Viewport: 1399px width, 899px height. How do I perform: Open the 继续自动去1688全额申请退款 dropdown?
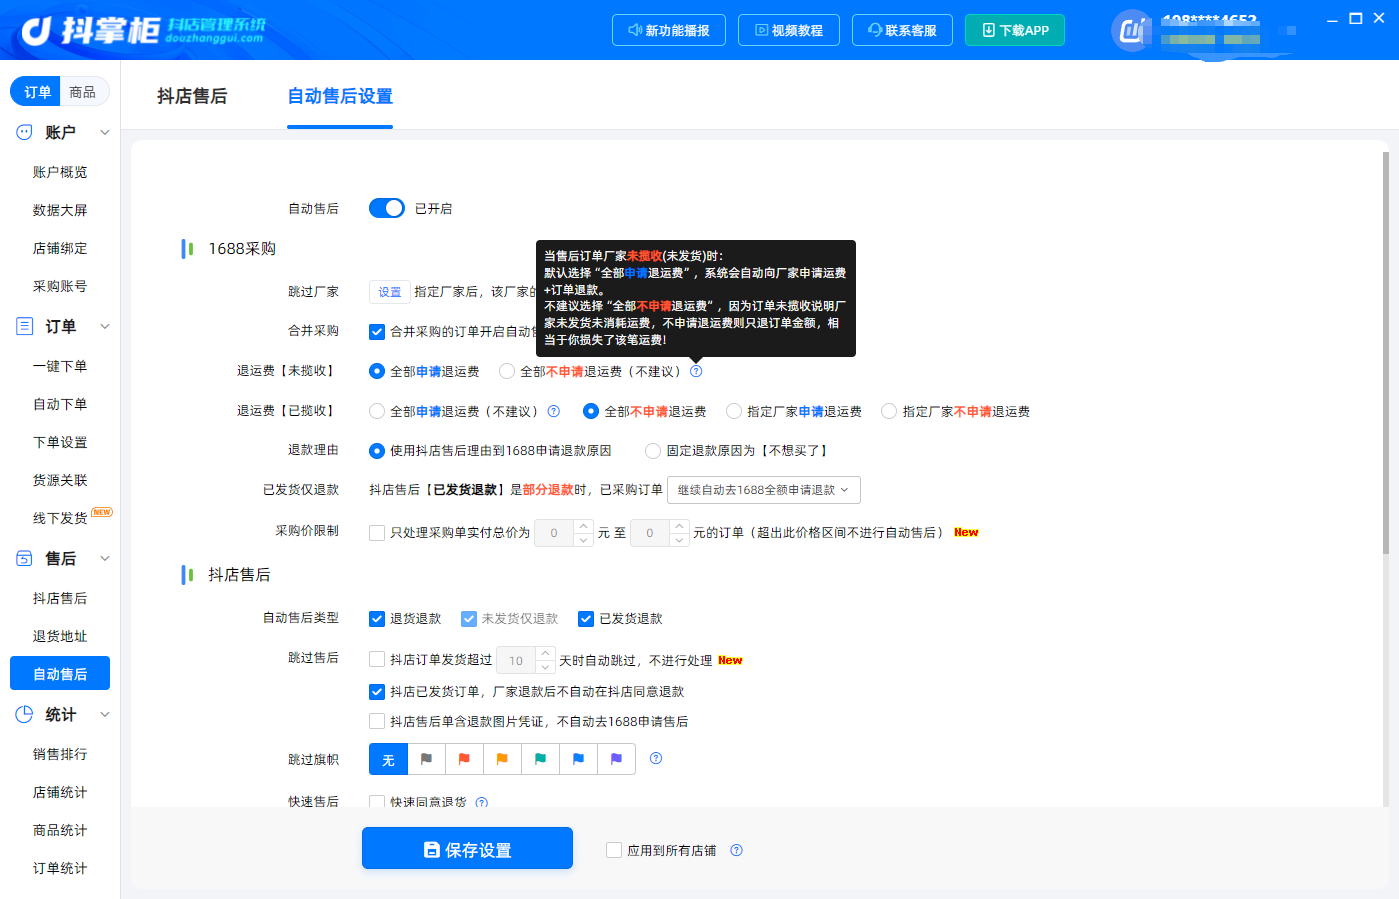764,490
